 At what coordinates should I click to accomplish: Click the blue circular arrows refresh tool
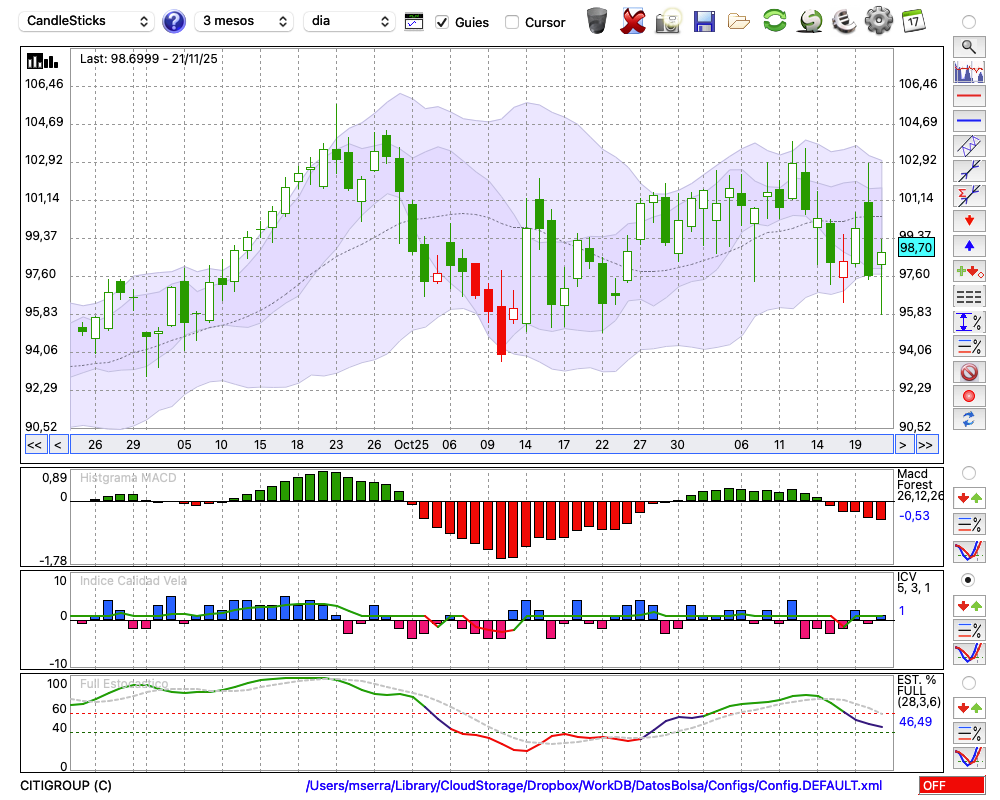pyautogui.click(x=969, y=419)
